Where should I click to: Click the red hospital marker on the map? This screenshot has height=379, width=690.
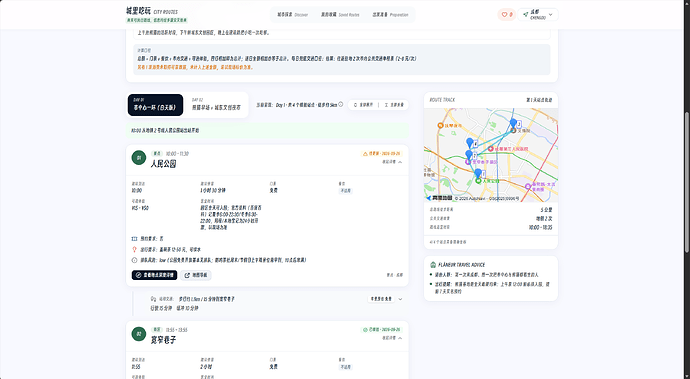click(x=491, y=149)
